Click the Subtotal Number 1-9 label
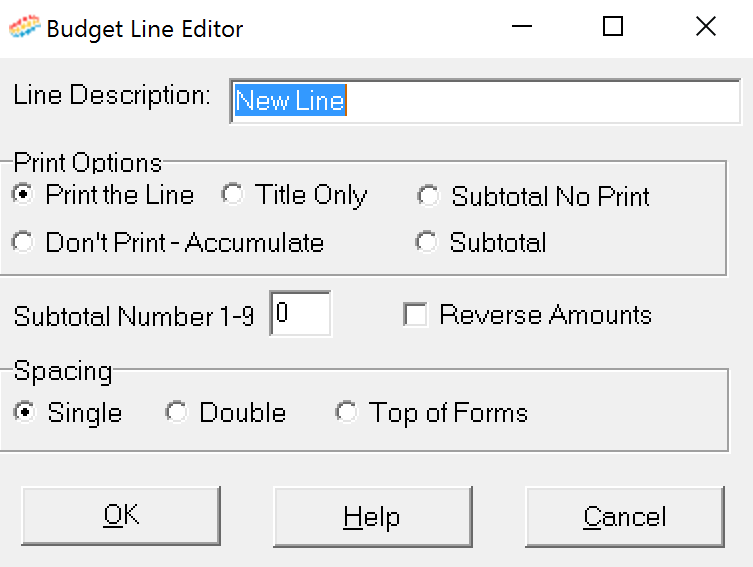The image size is (753, 567). click(134, 316)
